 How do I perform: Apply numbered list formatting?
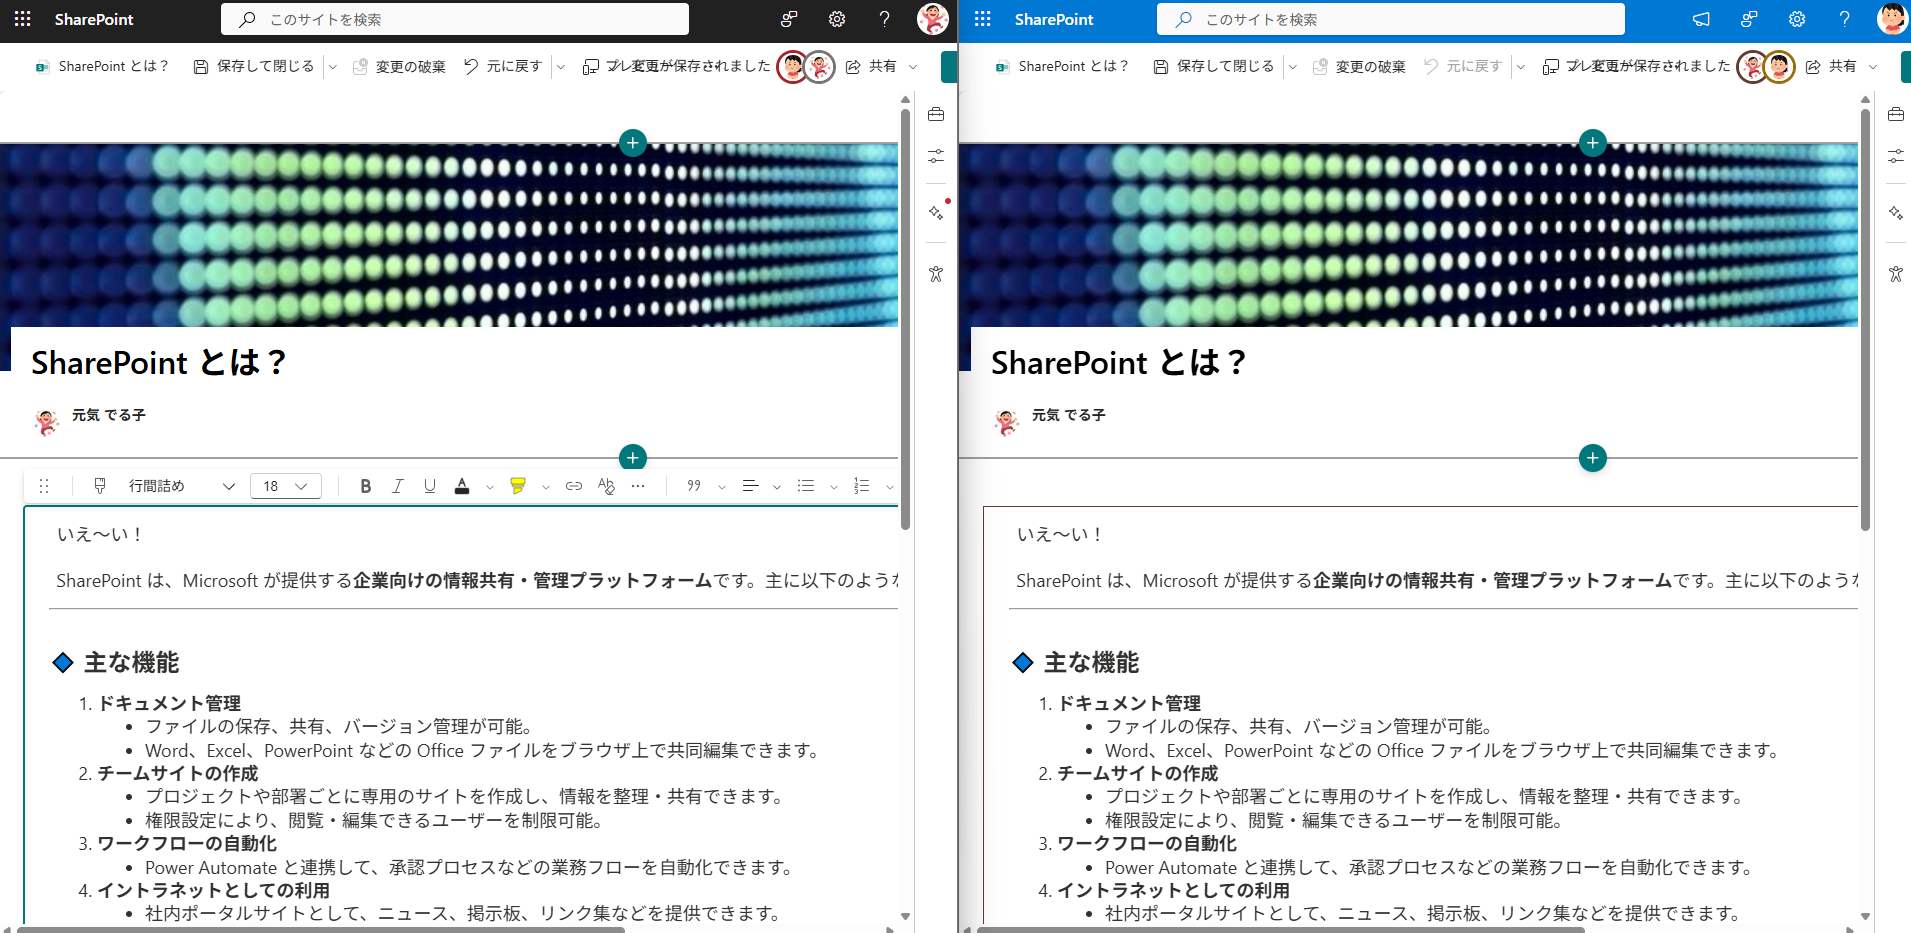pos(862,486)
